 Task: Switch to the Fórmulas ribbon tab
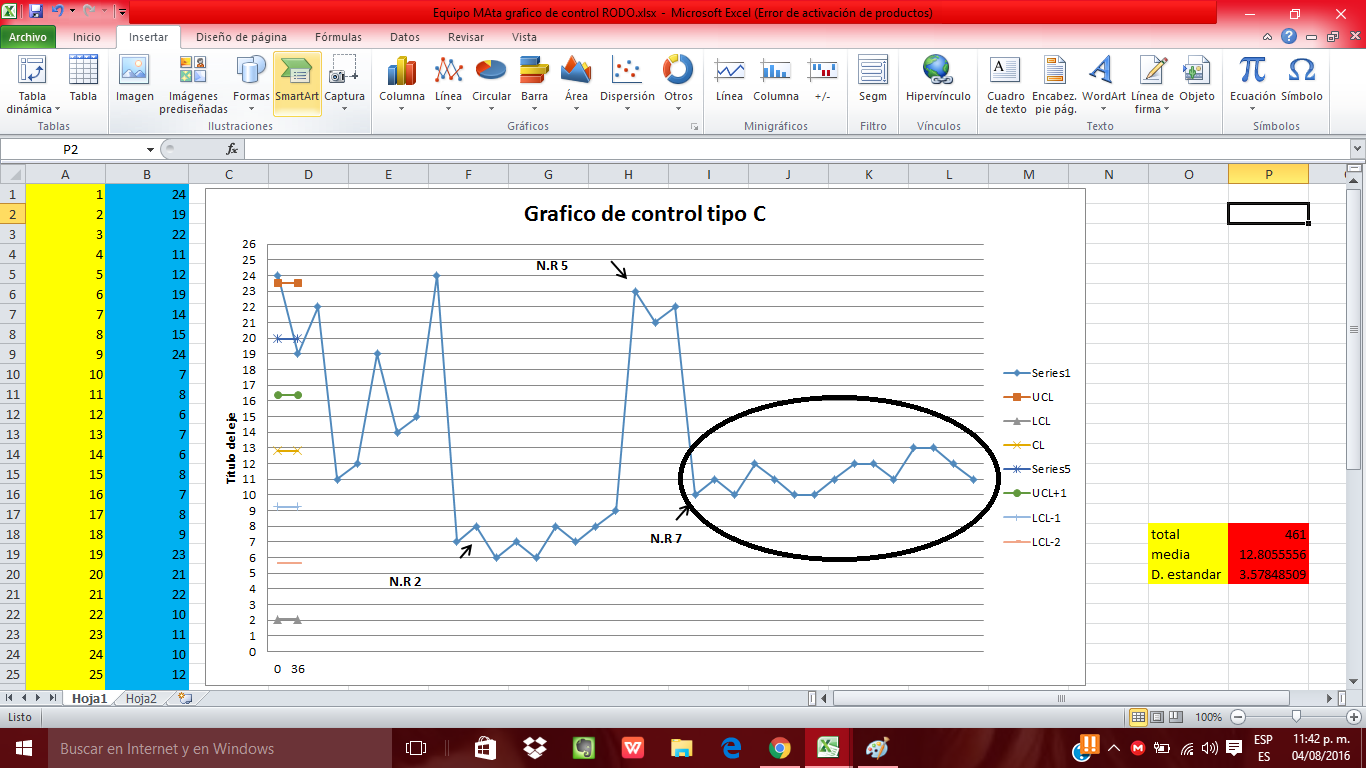point(338,36)
